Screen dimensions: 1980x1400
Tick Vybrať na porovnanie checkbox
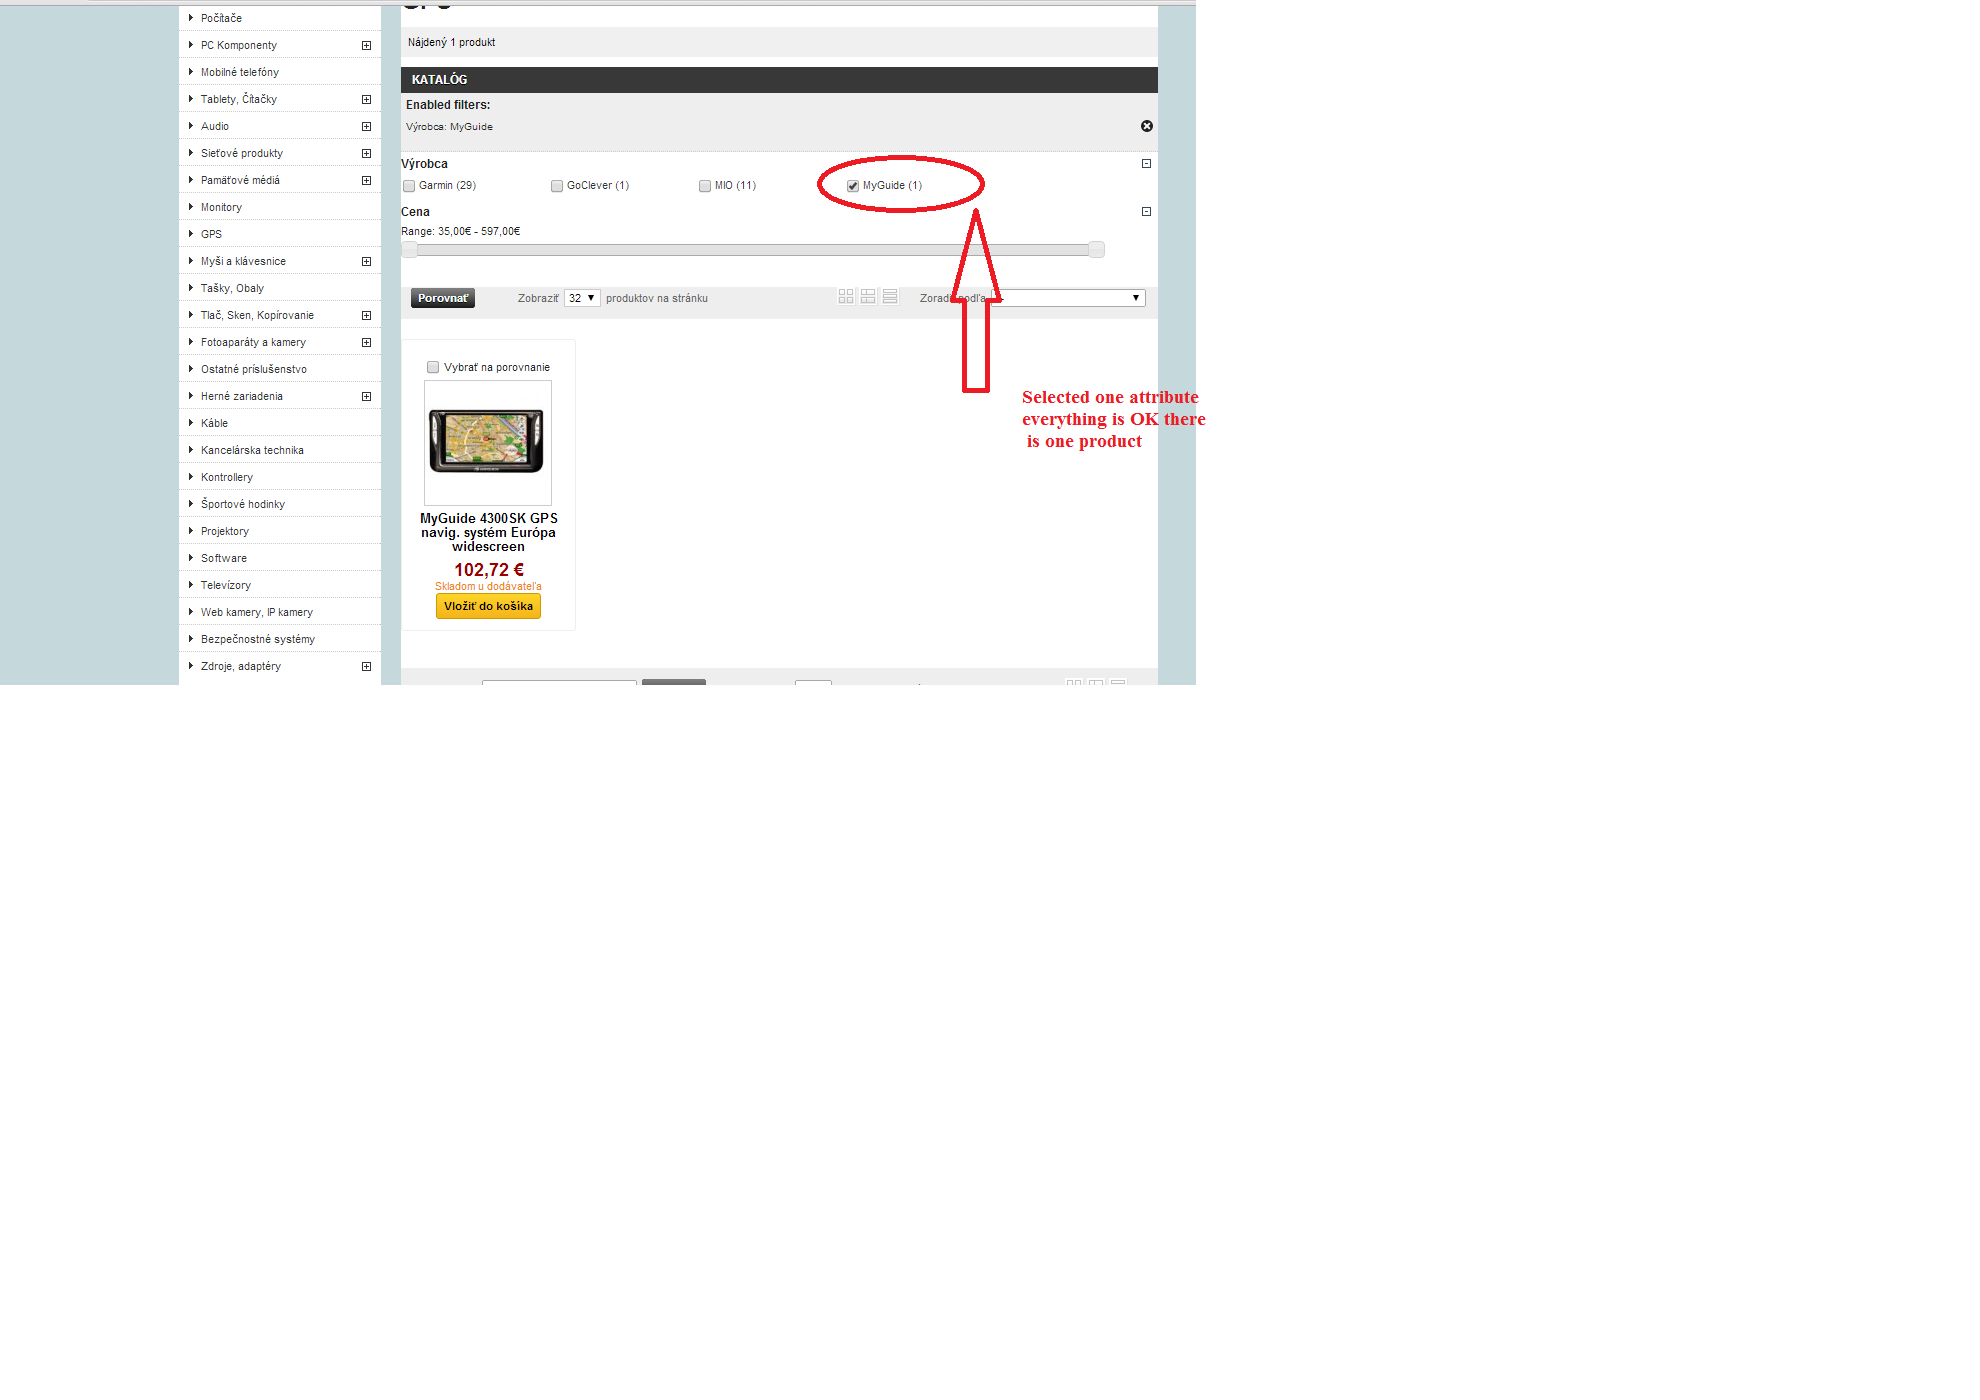433,367
